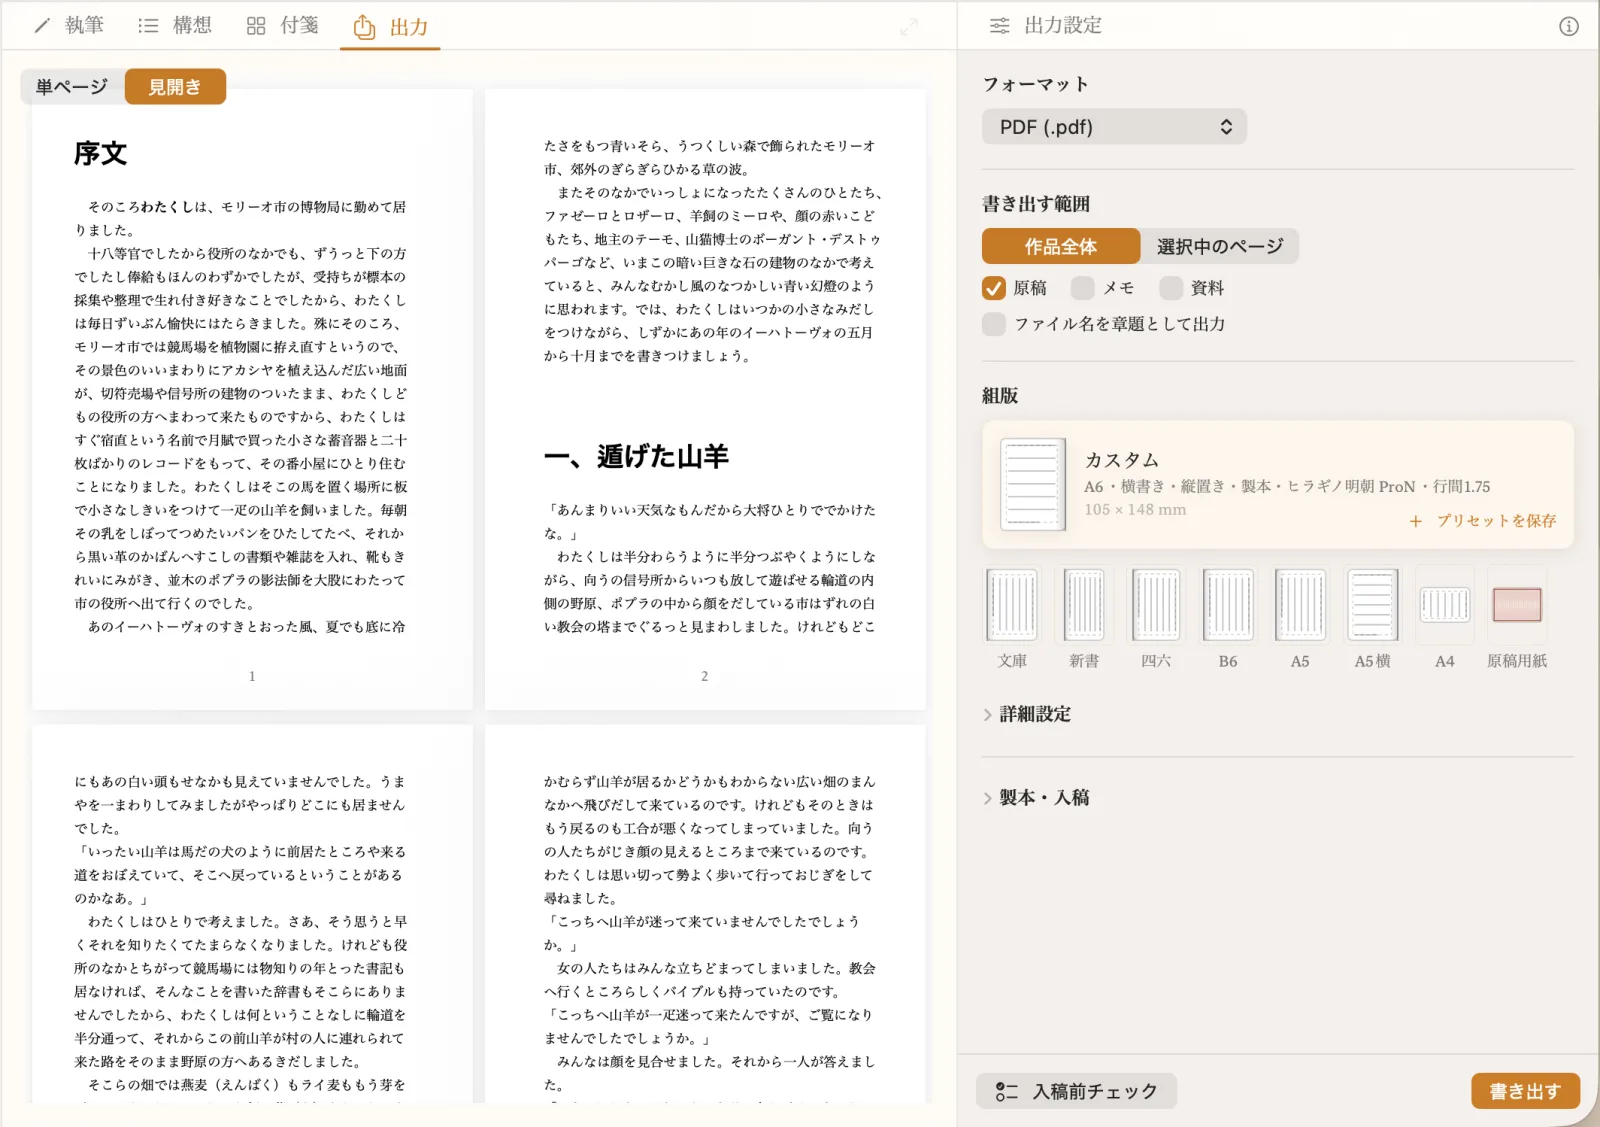This screenshot has height=1127, width=1600.
Task: Click the 序文 heading in preview
Action: pyautogui.click(x=100, y=154)
